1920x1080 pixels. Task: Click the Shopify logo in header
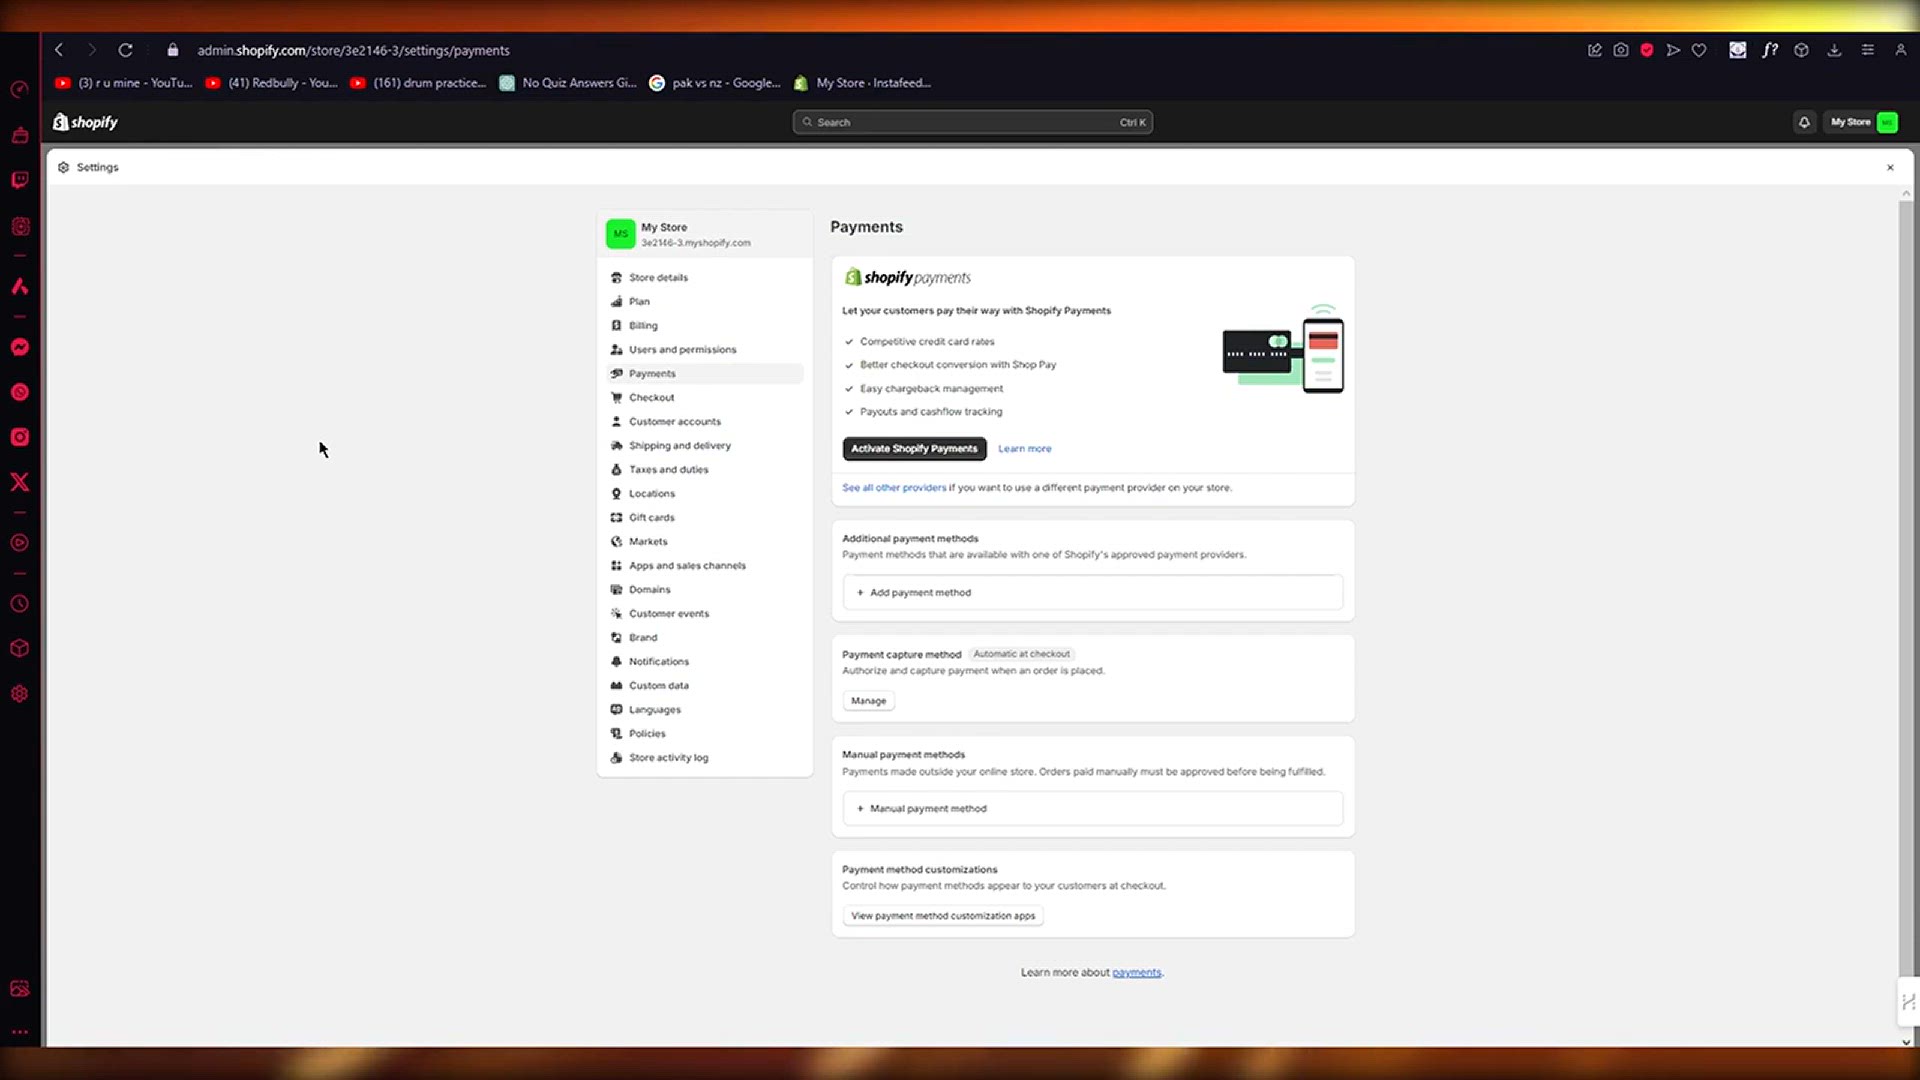[86, 122]
